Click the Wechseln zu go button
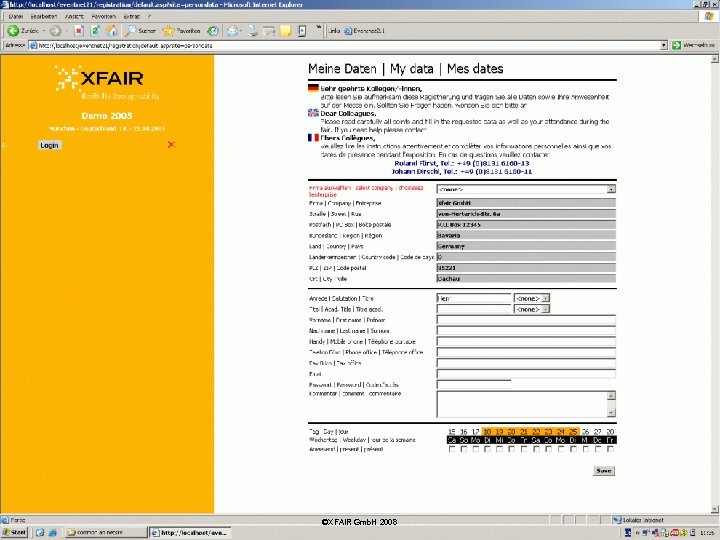This screenshot has height=540, width=720. pyautogui.click(x=694, y=45)
